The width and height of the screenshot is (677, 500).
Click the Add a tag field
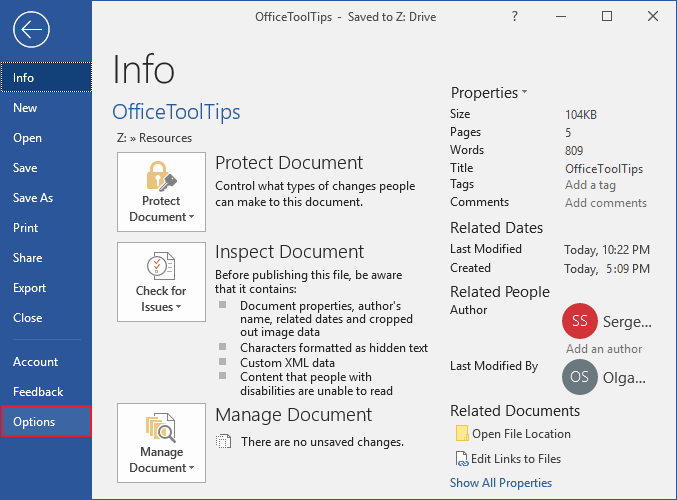click(590, 185)
